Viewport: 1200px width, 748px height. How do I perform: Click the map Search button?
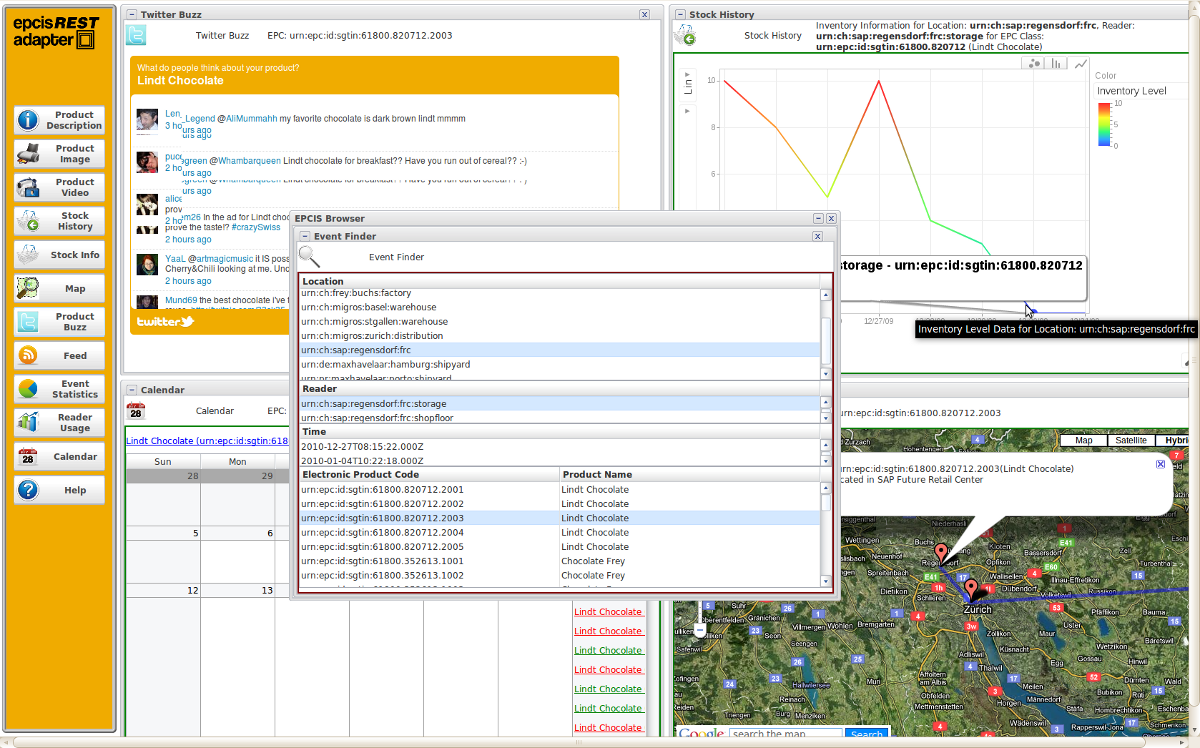click(x=866, y=735)
